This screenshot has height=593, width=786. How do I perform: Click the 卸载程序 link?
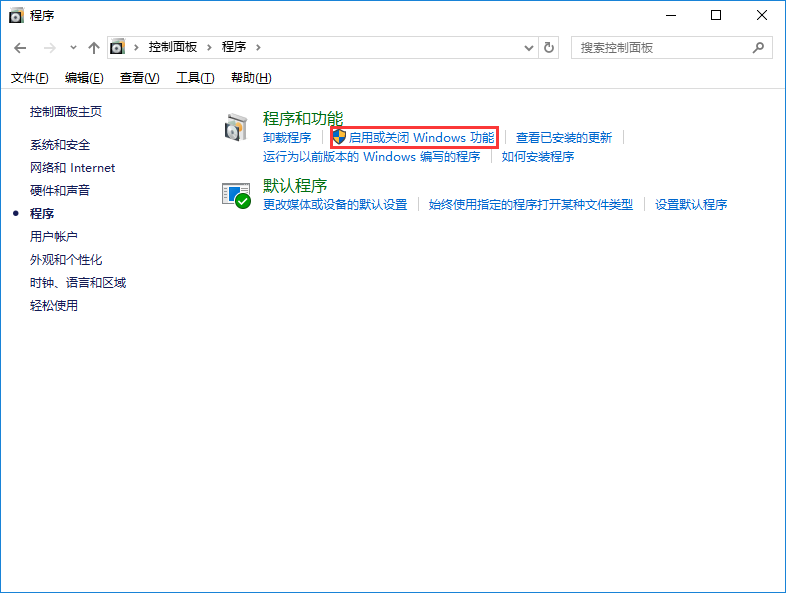(287, 138)
